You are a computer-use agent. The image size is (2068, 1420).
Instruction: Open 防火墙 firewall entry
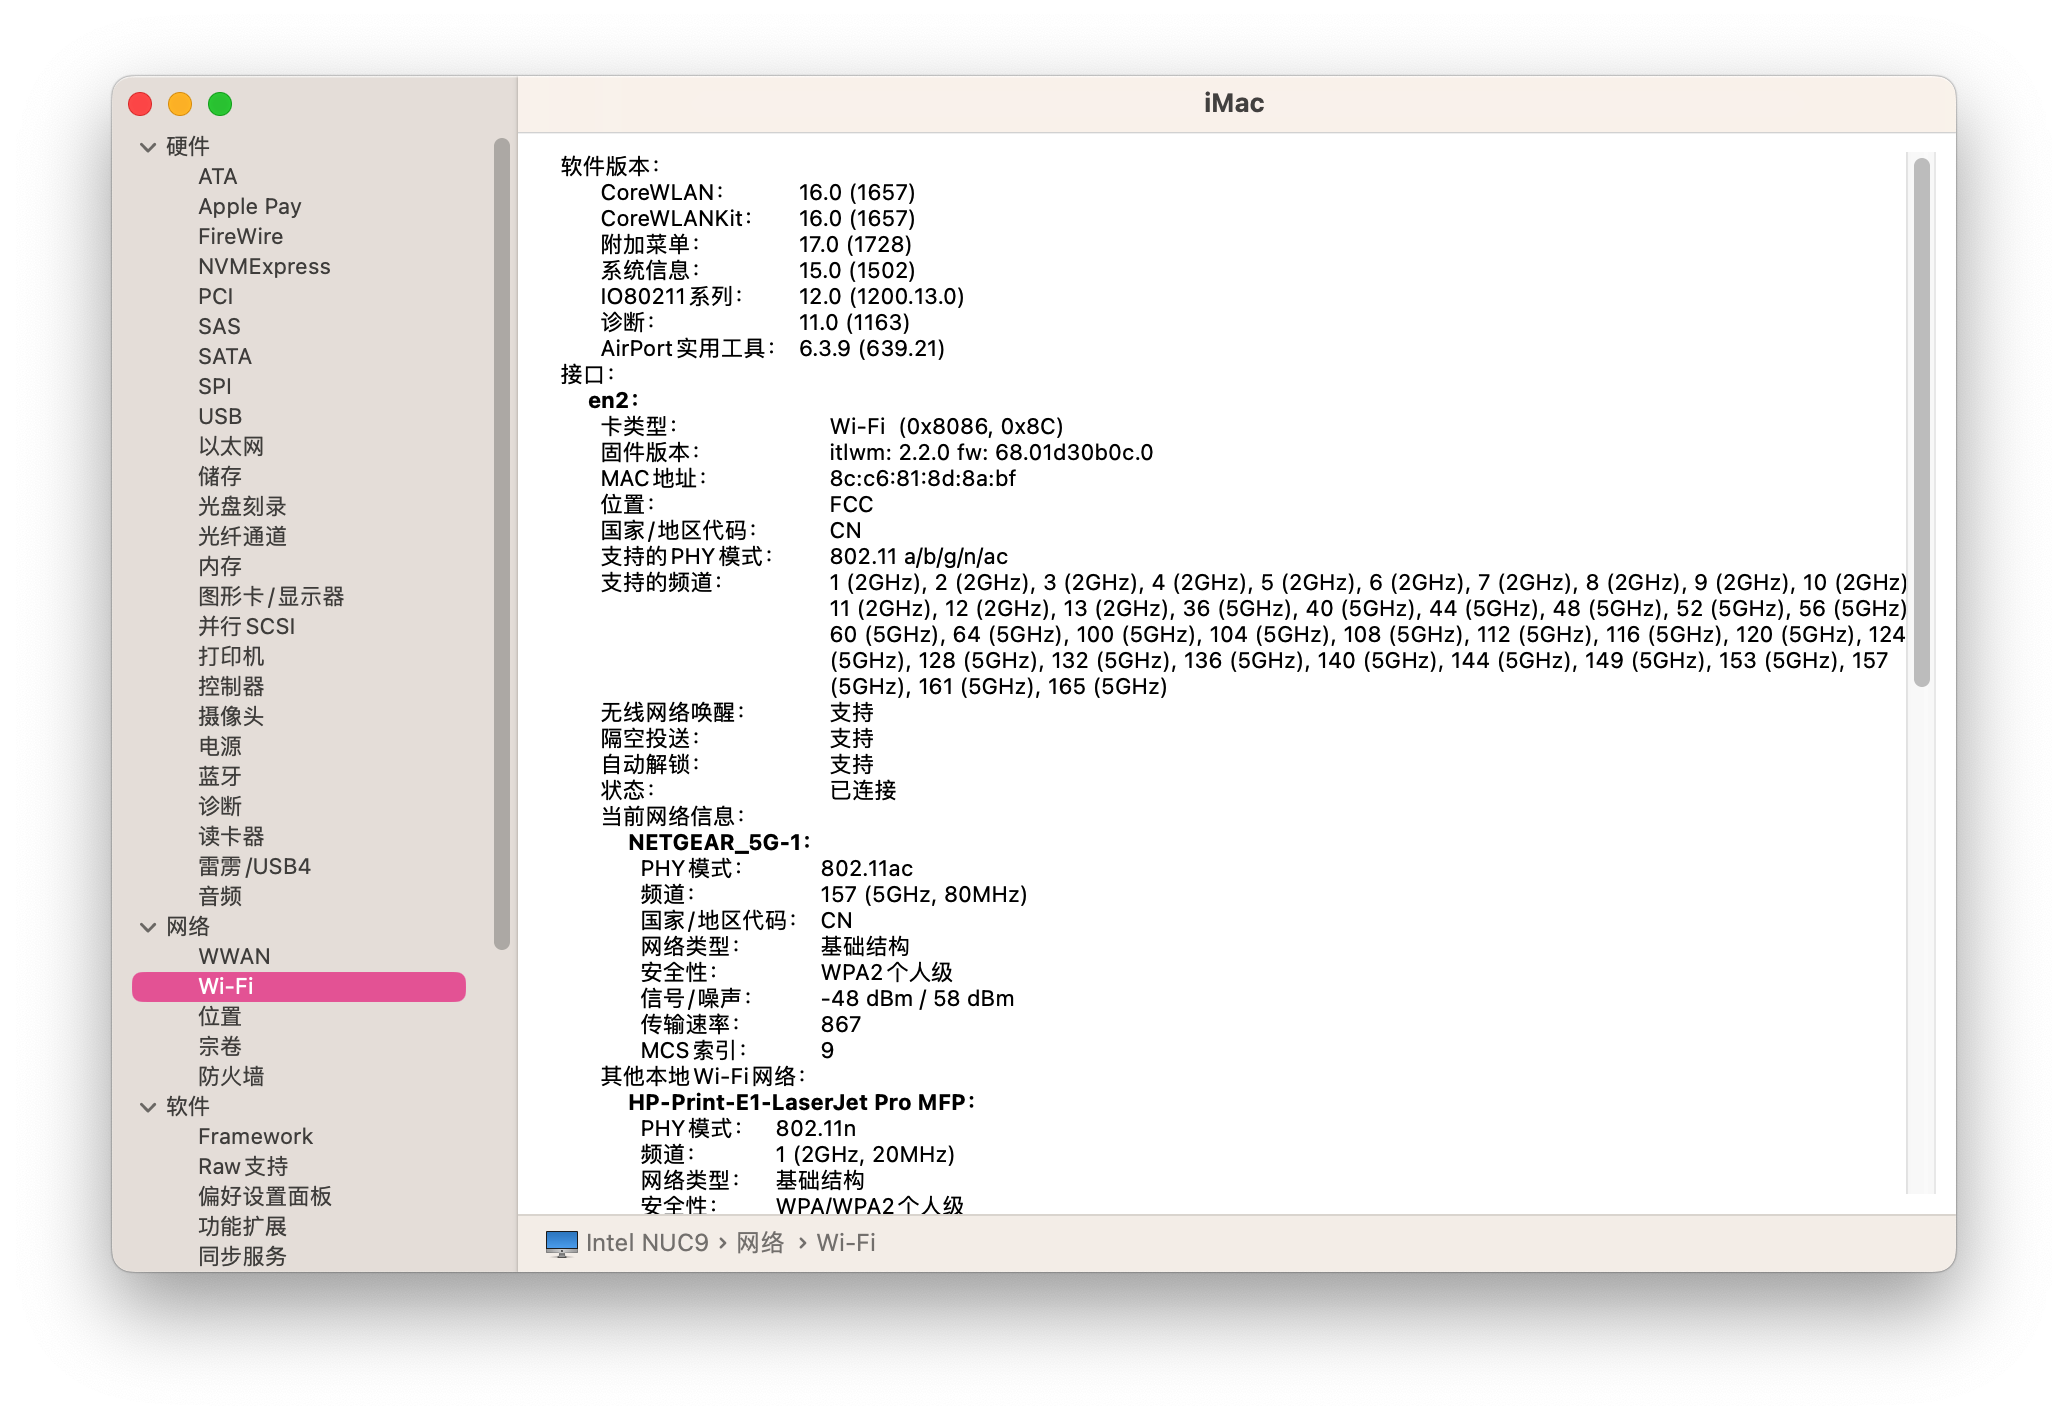[x=231, y=1077]
